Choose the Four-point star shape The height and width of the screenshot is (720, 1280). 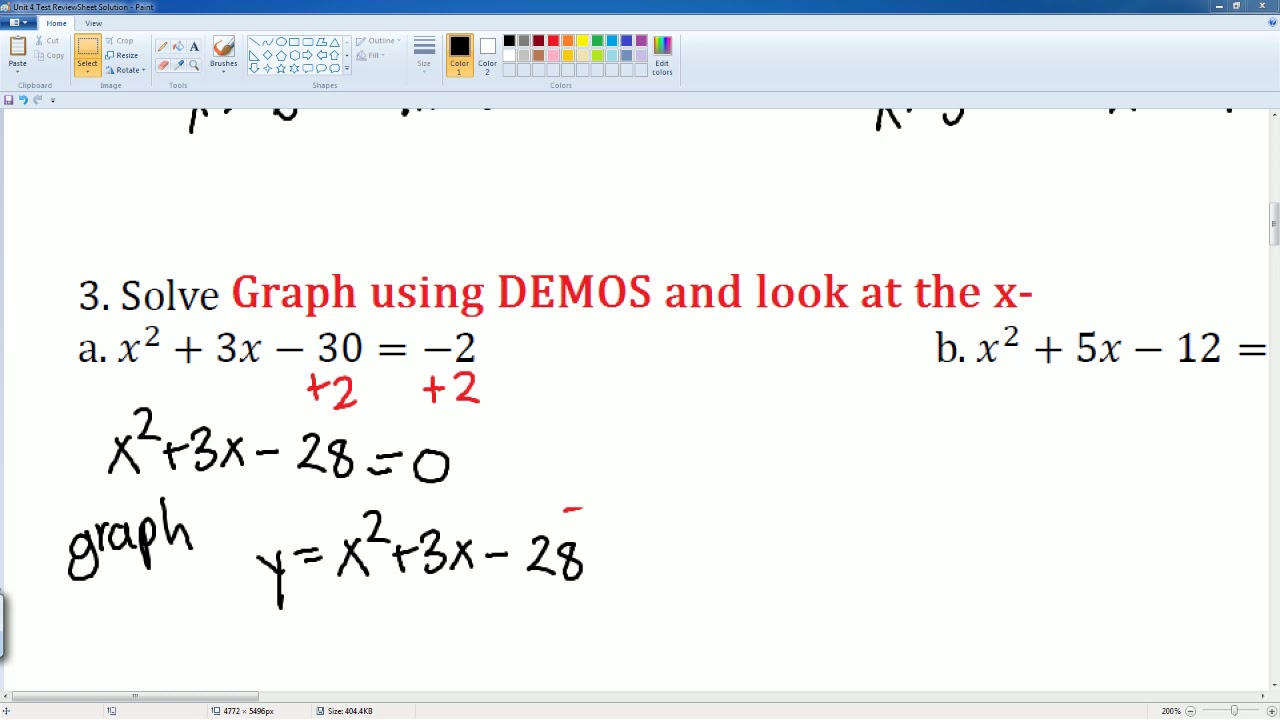coord(268,68)
